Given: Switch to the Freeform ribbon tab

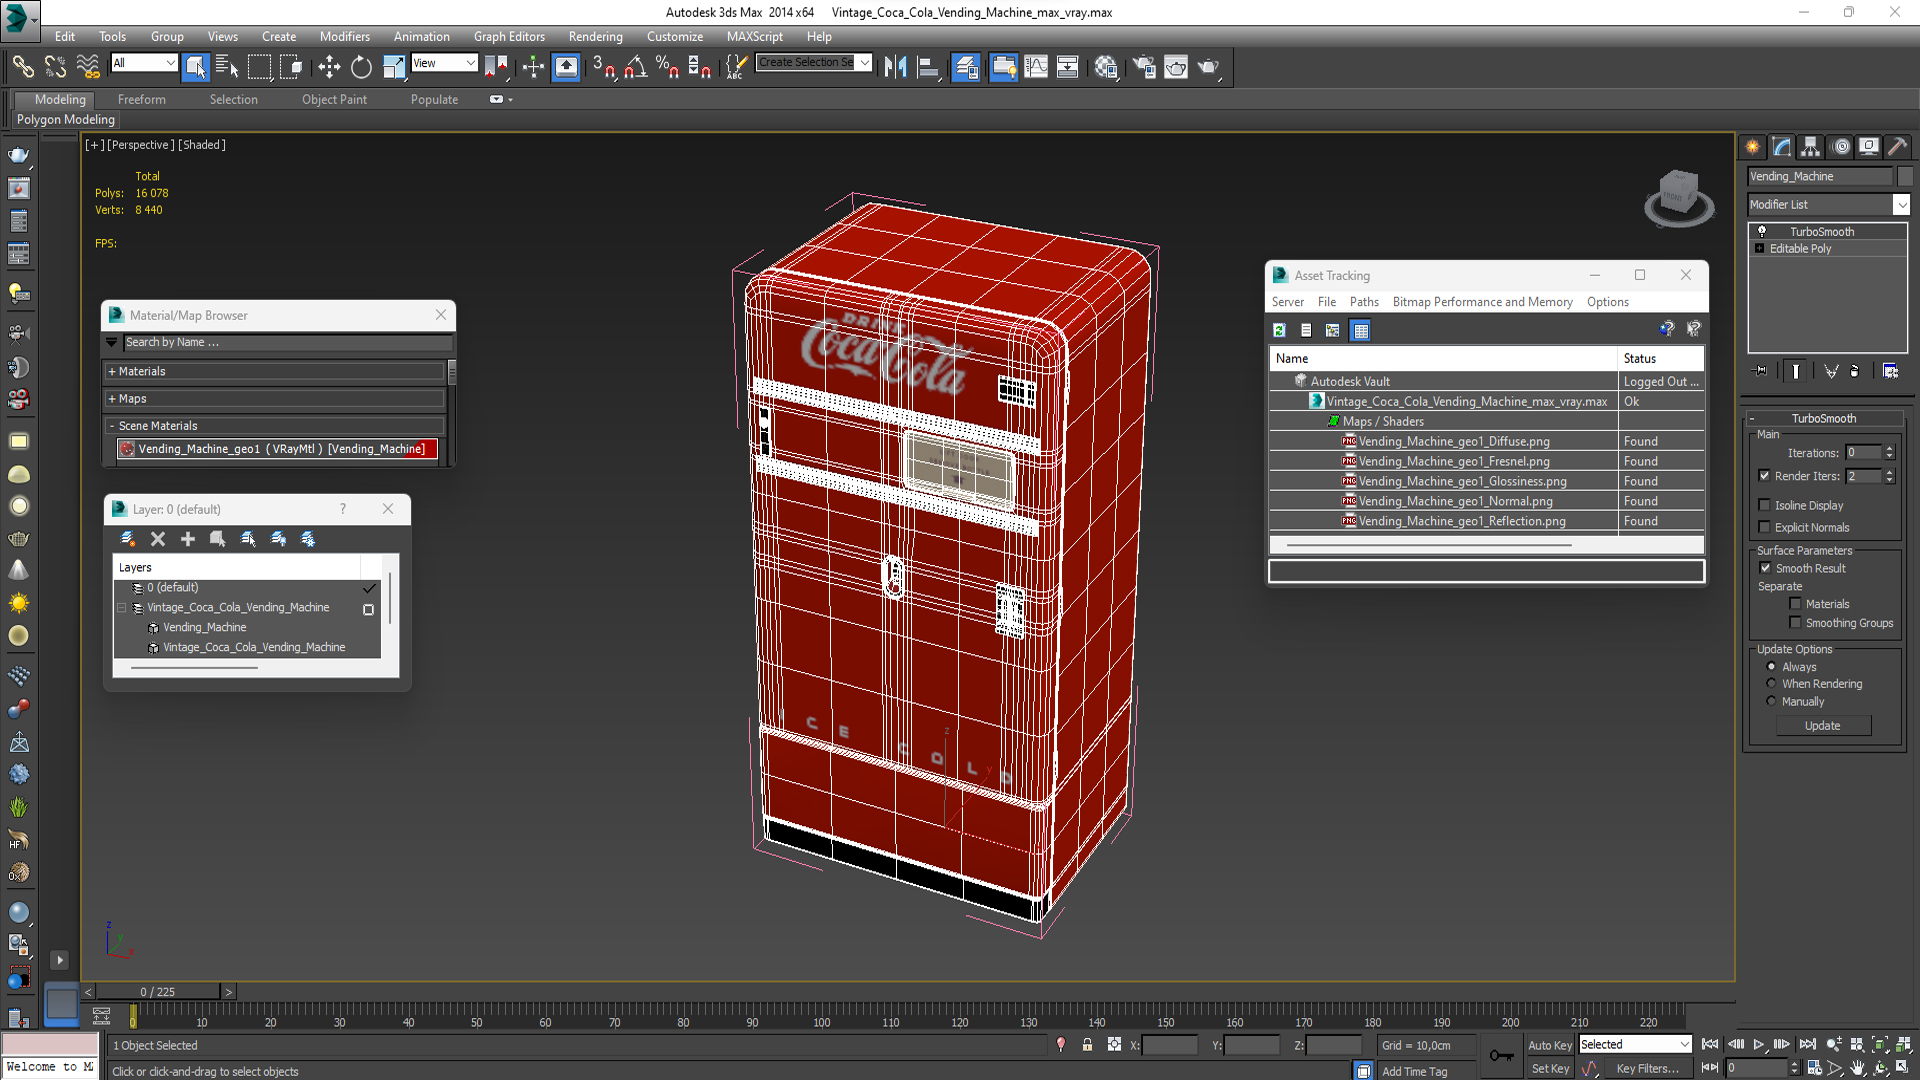Looking at the screenshot, I should click(142, 100).
